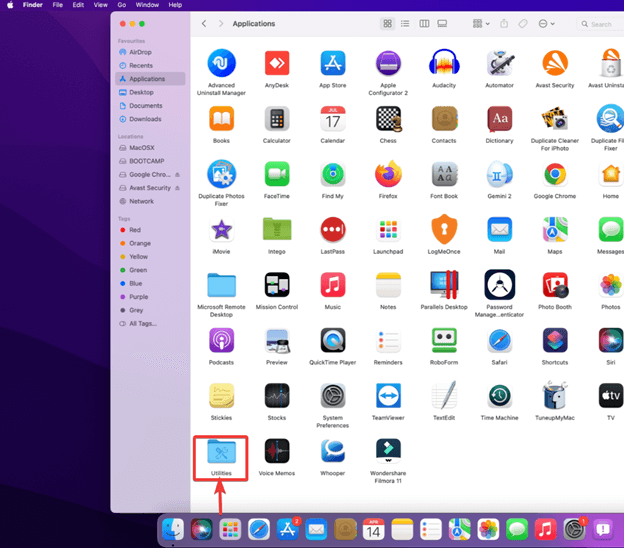Launch QuickTime Player
The image size is (624, 548).
point(333,340)
